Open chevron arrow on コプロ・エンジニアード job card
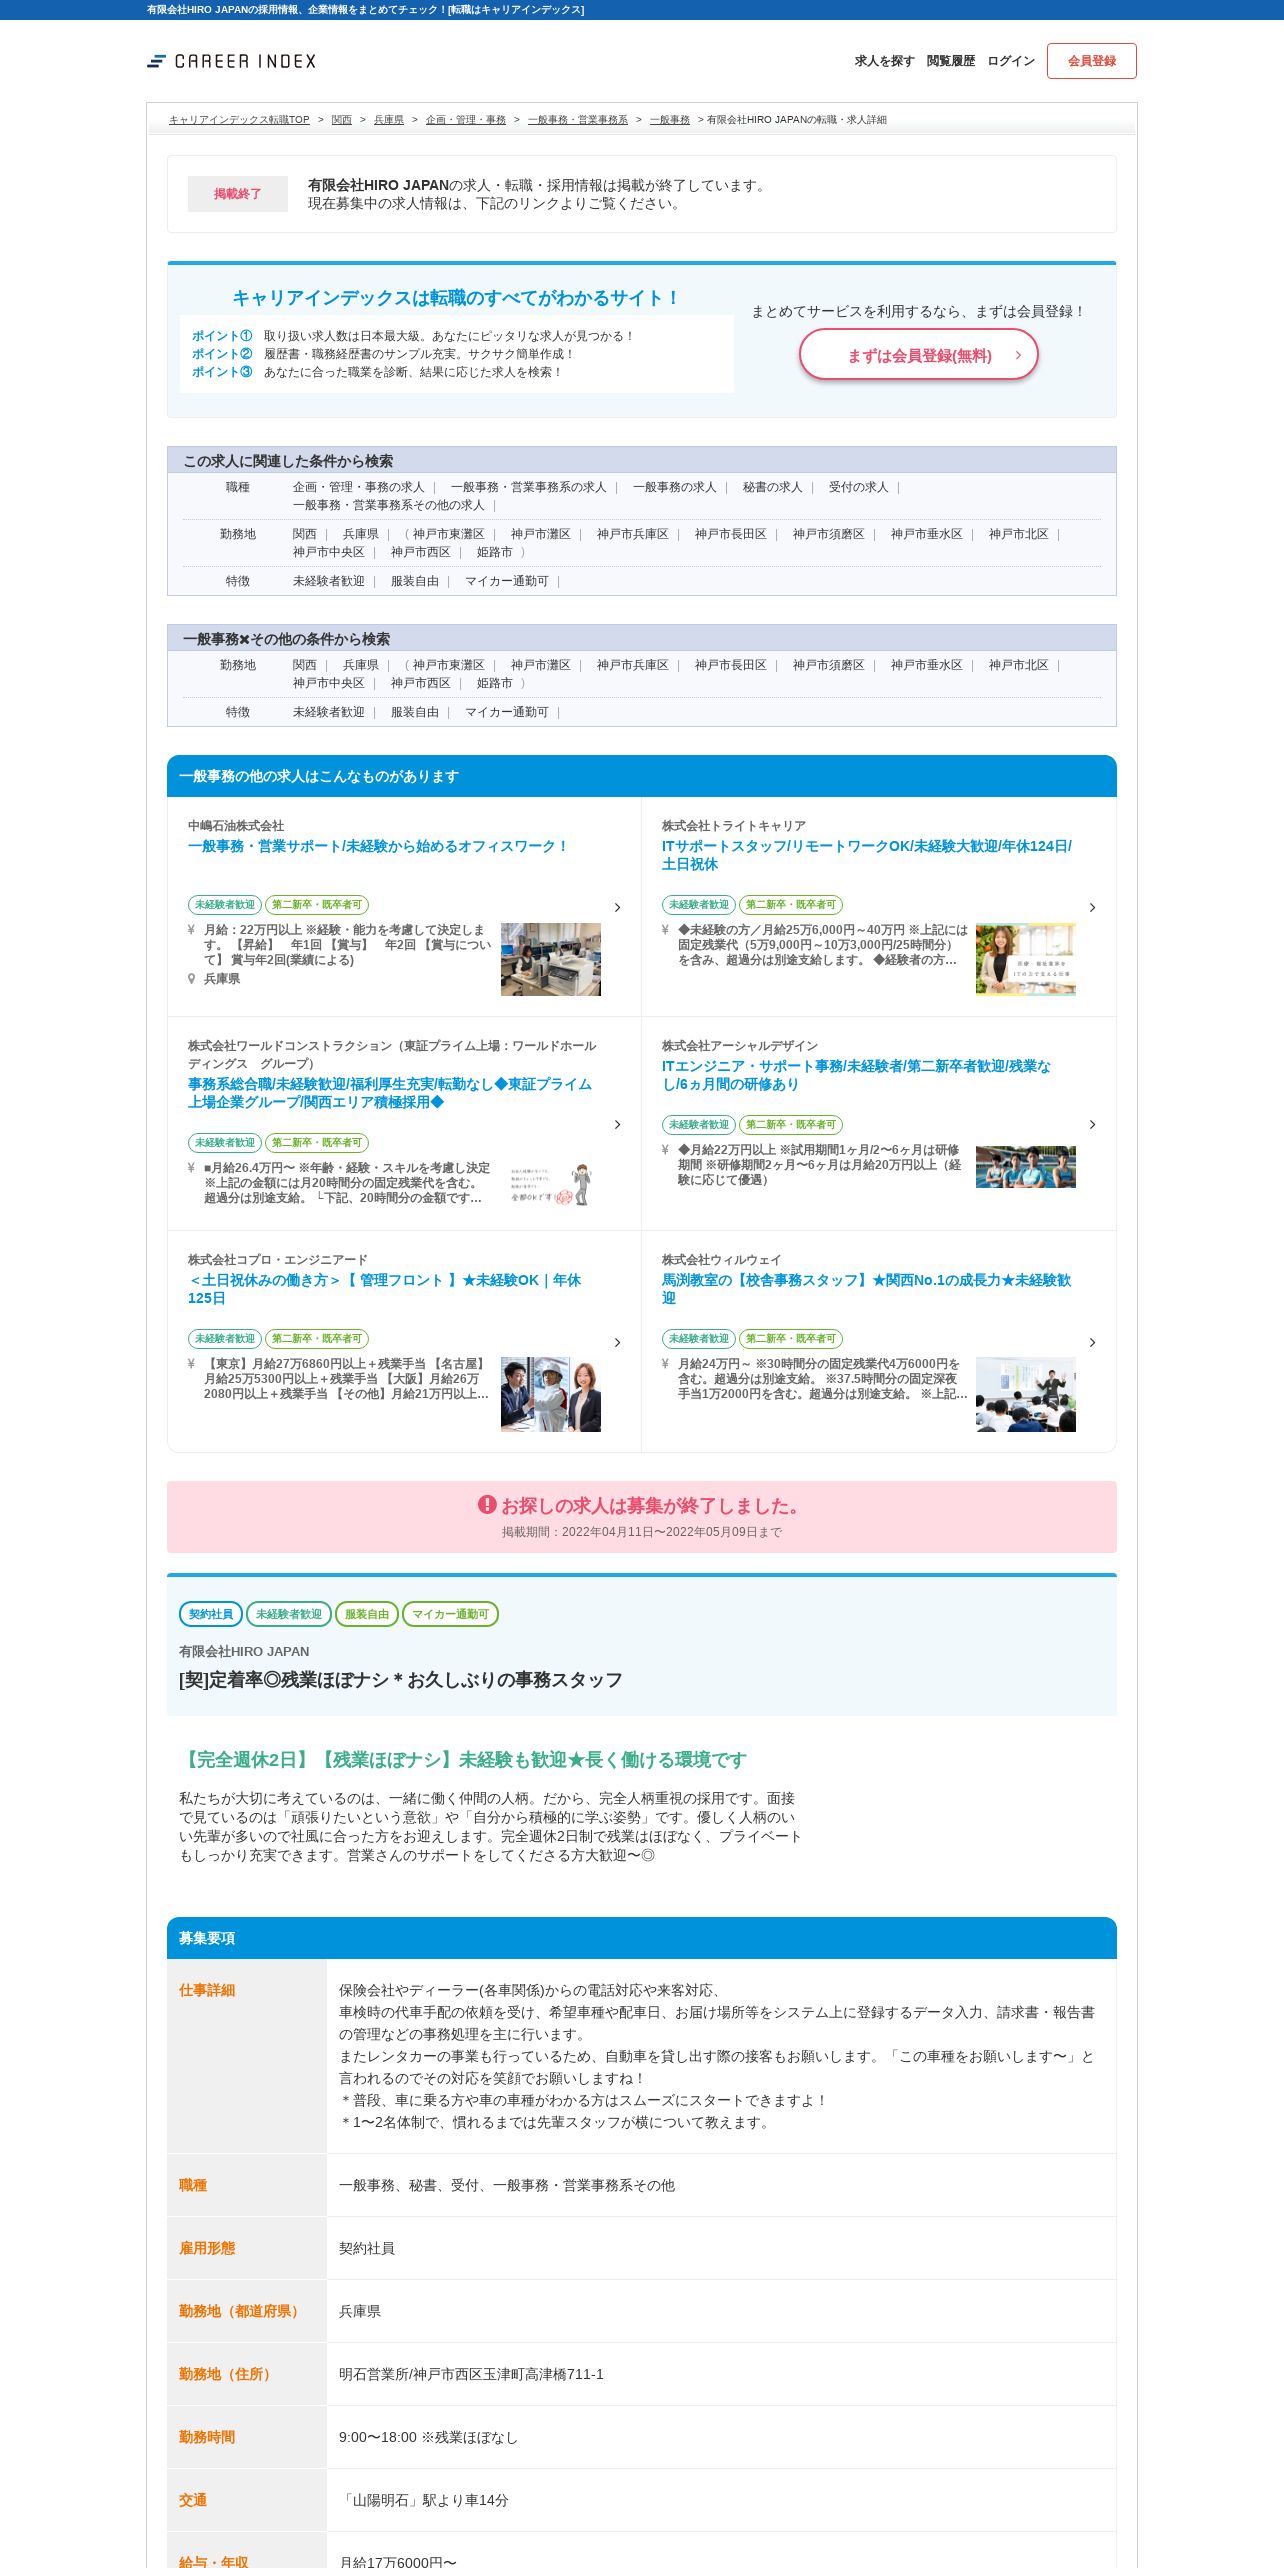 coord(617,1342)
